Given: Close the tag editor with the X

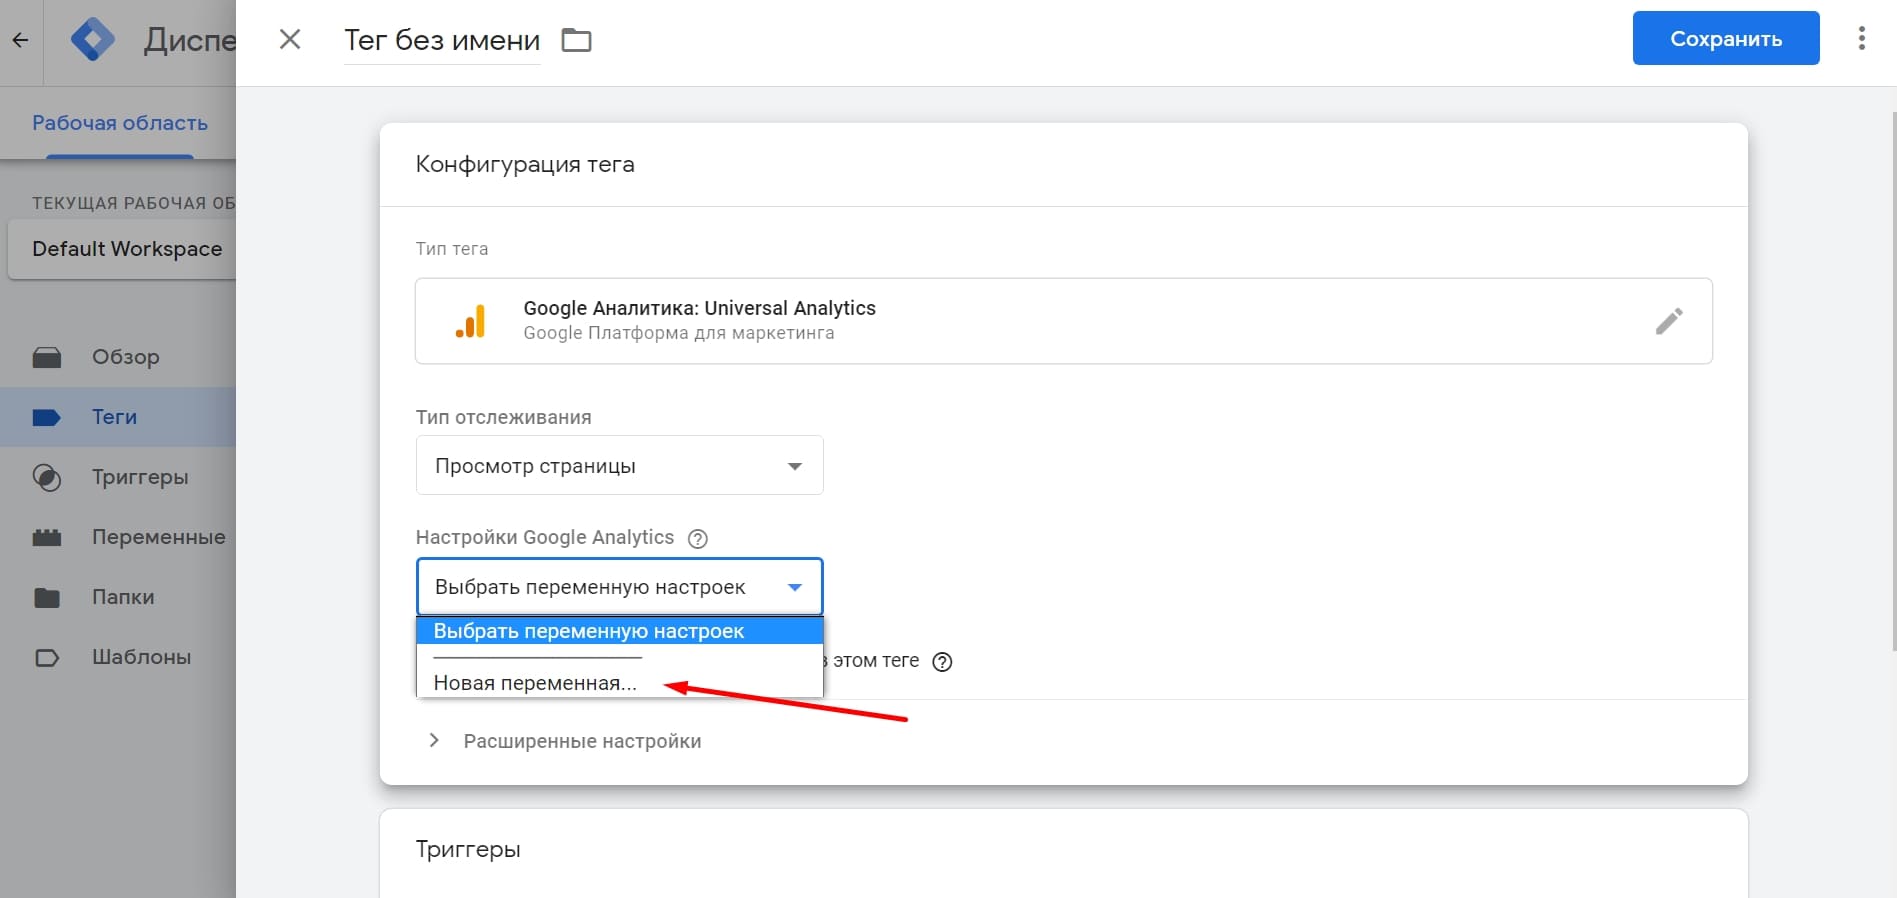Looking at the screenshot, I should click(x=290, y=39).
